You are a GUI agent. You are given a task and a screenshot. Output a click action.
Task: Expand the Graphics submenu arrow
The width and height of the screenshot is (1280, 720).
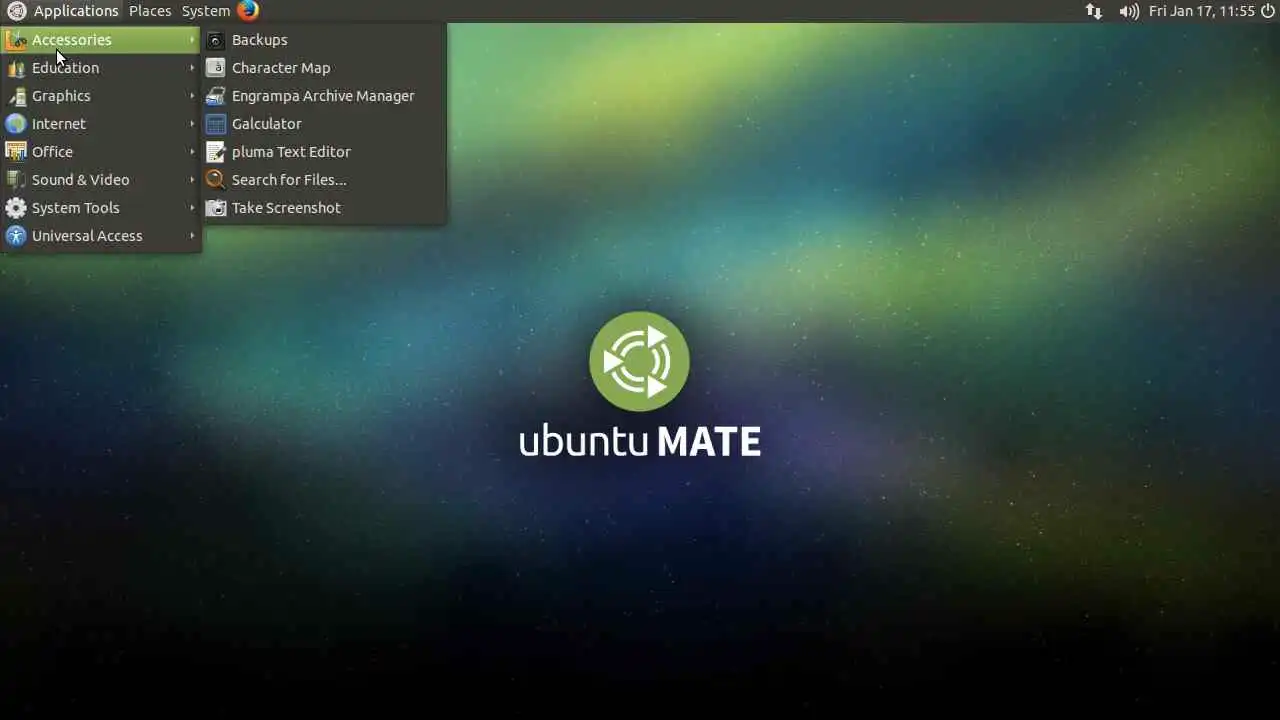[192, 96]
